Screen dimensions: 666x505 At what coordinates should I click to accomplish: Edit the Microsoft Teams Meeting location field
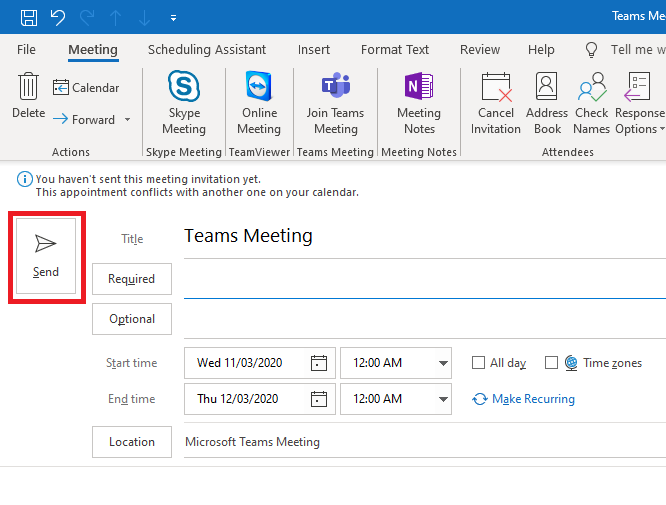425,442
